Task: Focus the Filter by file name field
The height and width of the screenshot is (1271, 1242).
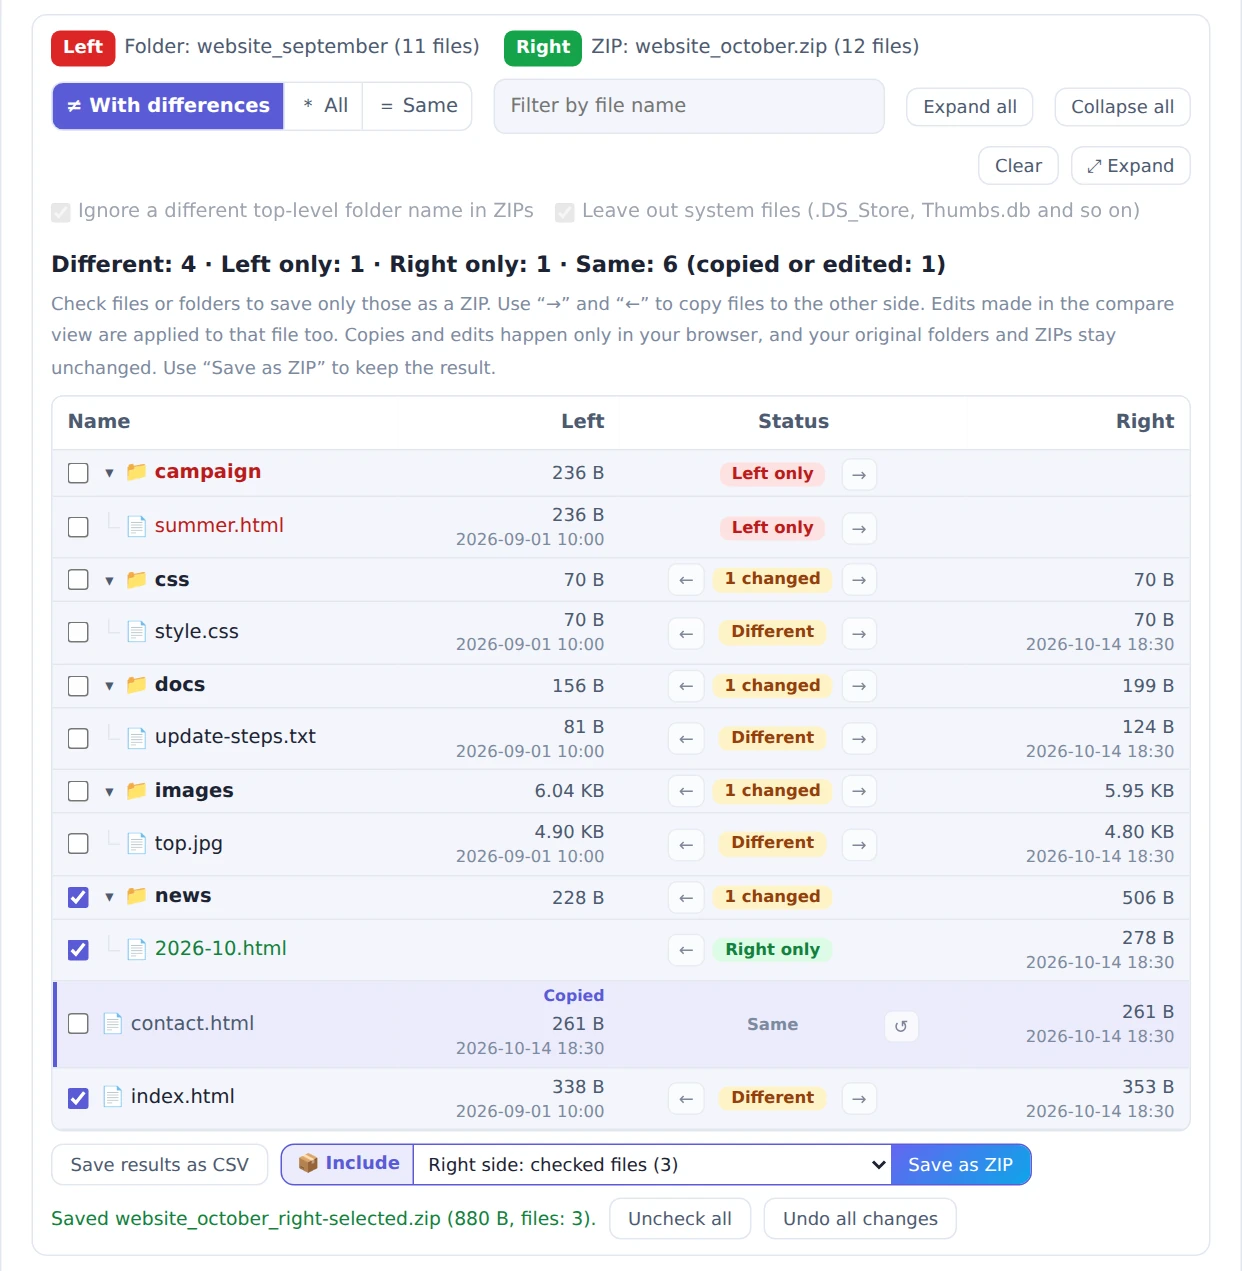Action: tap(689, 106)
